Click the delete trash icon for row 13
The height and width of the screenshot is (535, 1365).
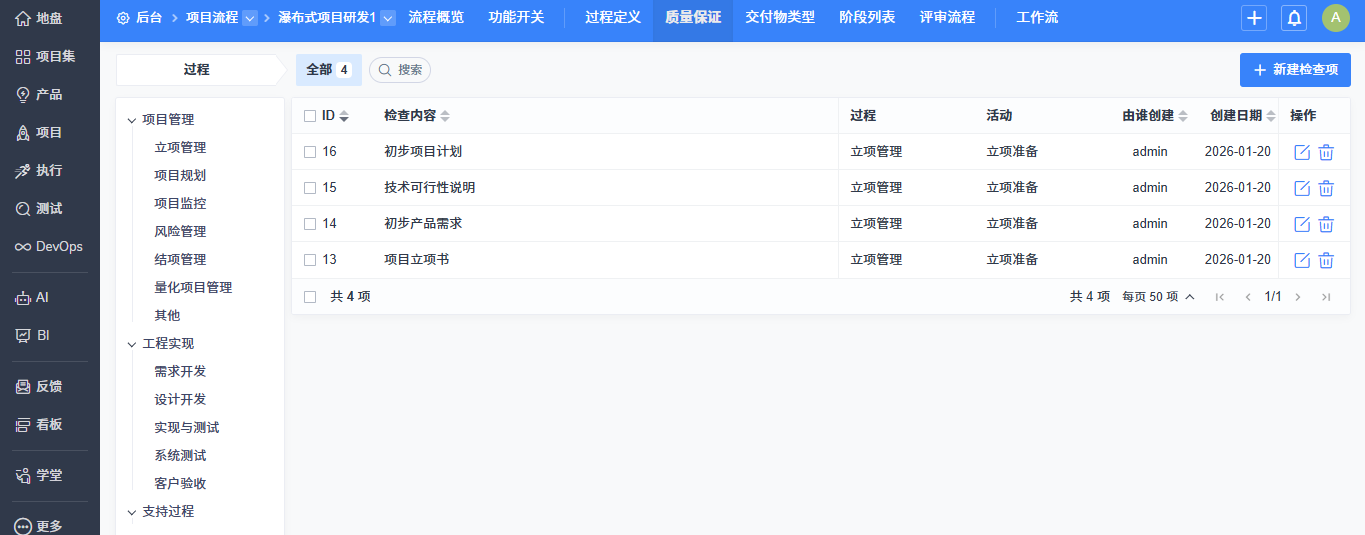(1326, 260)
